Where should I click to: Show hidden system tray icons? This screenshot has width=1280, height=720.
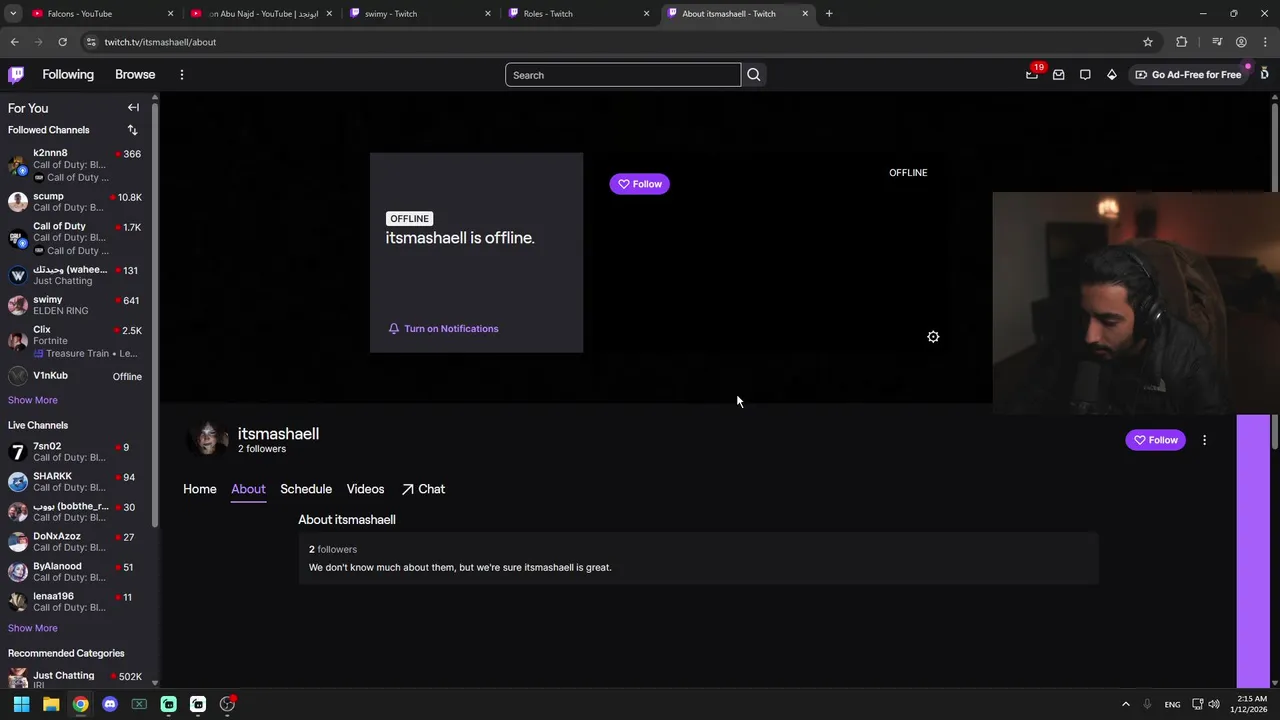pyautogui.click(x=1125, y=704)
